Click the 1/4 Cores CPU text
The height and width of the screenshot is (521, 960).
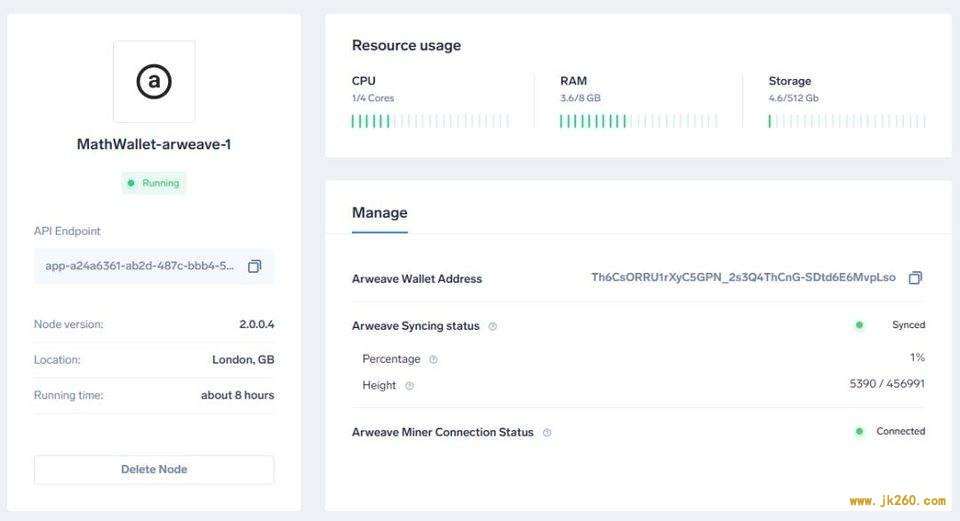point(373,98)
